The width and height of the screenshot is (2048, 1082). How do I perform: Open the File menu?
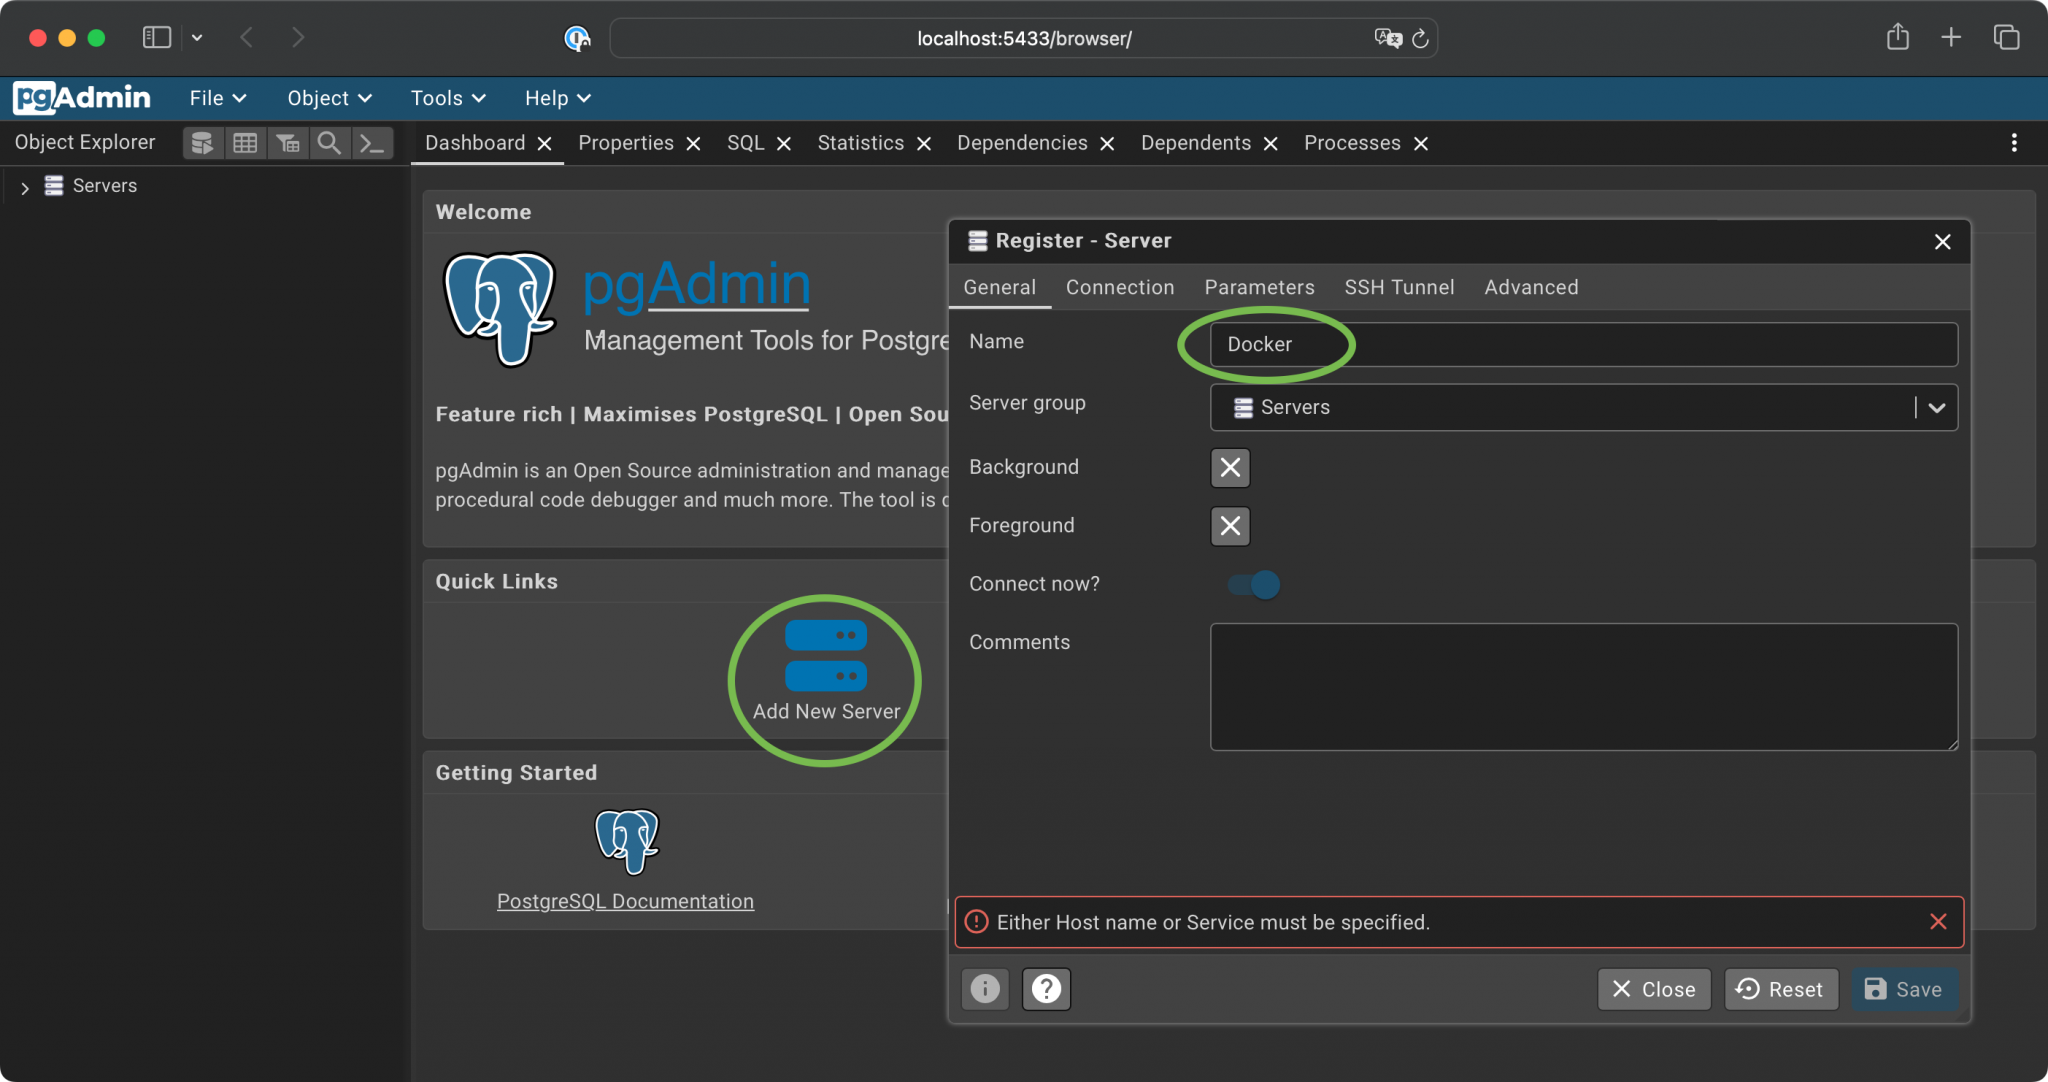pos(218,98)
